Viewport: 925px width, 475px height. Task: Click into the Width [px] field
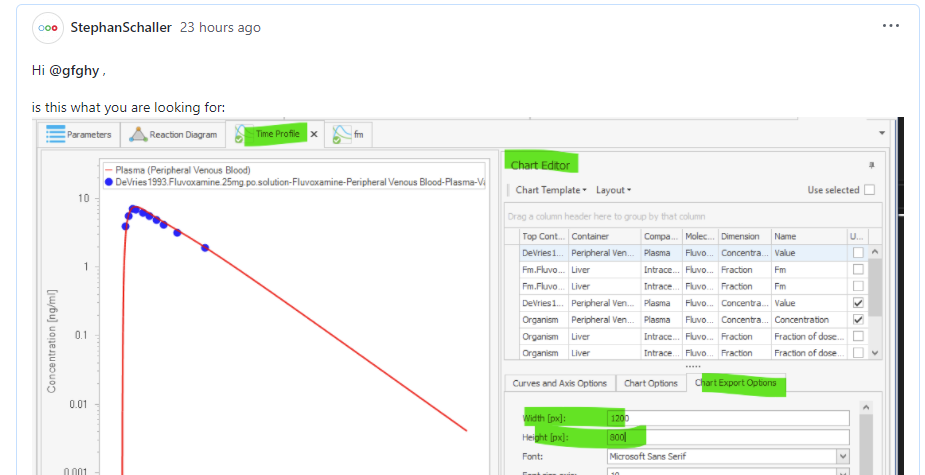(x=728, y=418)
